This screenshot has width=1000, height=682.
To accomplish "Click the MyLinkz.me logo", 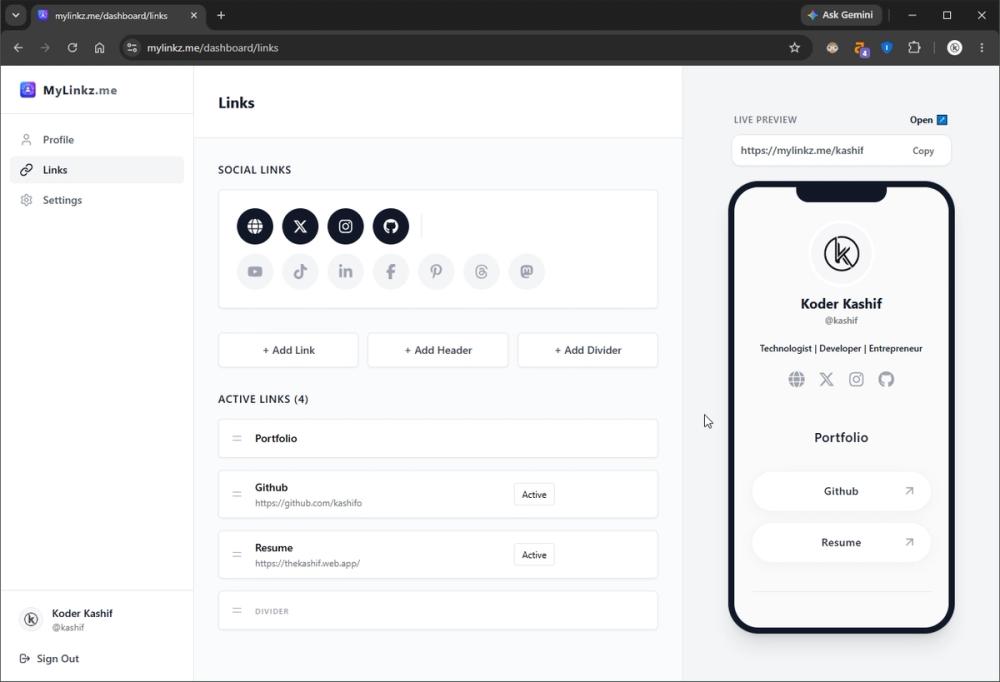I will click(x=68, y=90).
